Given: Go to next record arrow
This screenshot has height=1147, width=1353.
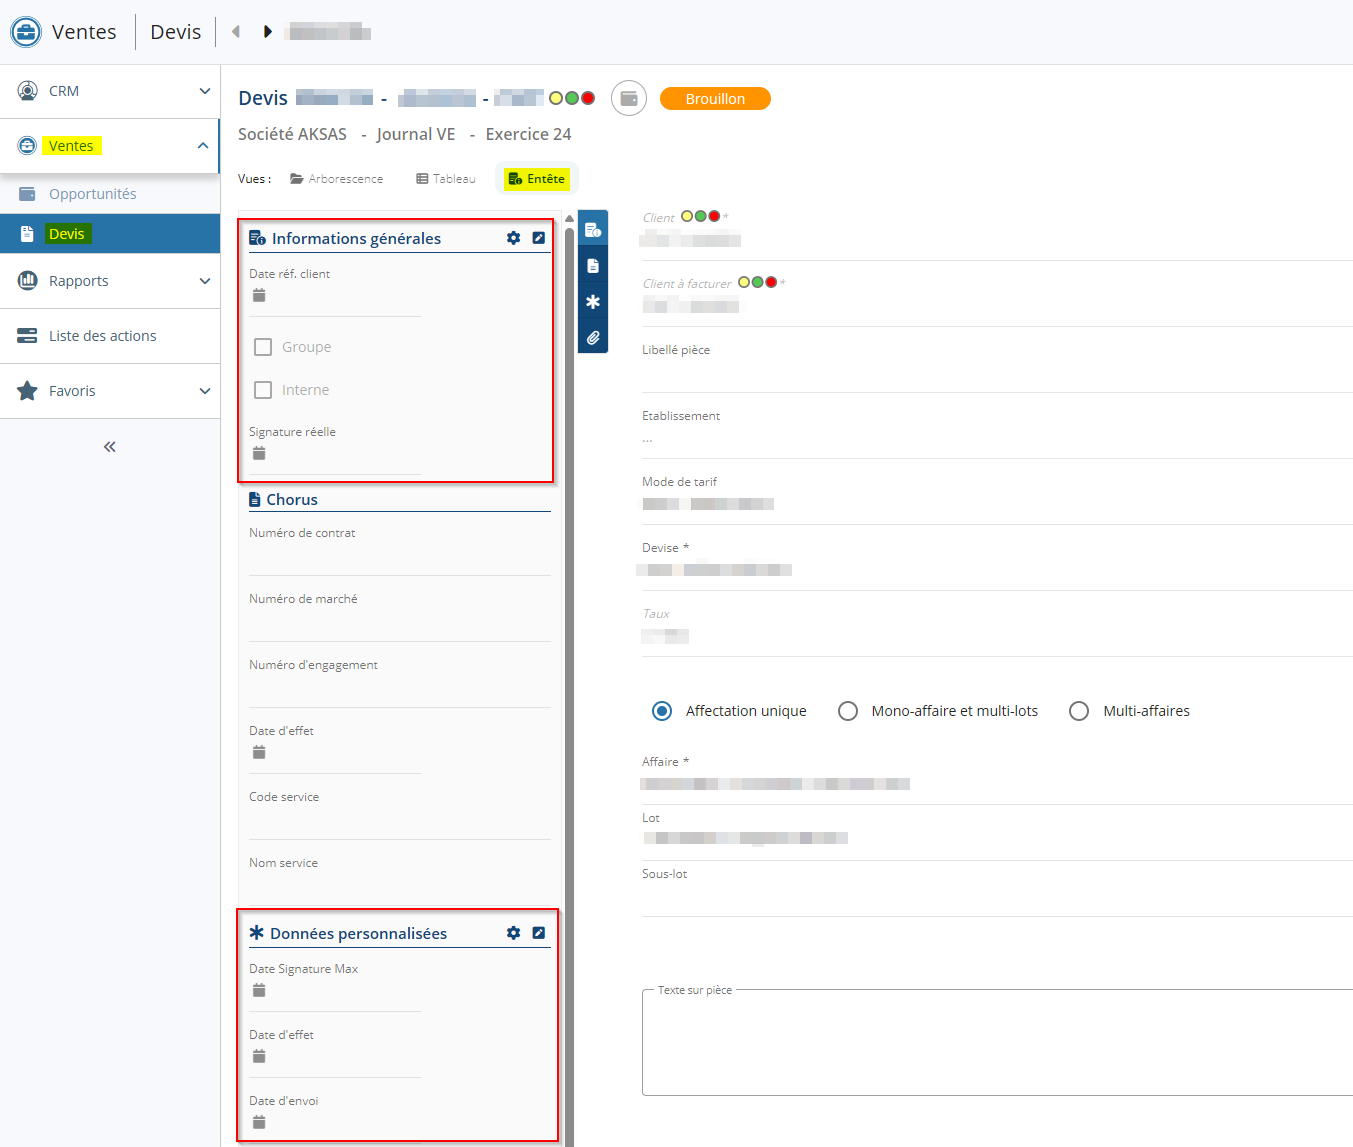Looking at the screenshot, I should (x=267, y=32).
